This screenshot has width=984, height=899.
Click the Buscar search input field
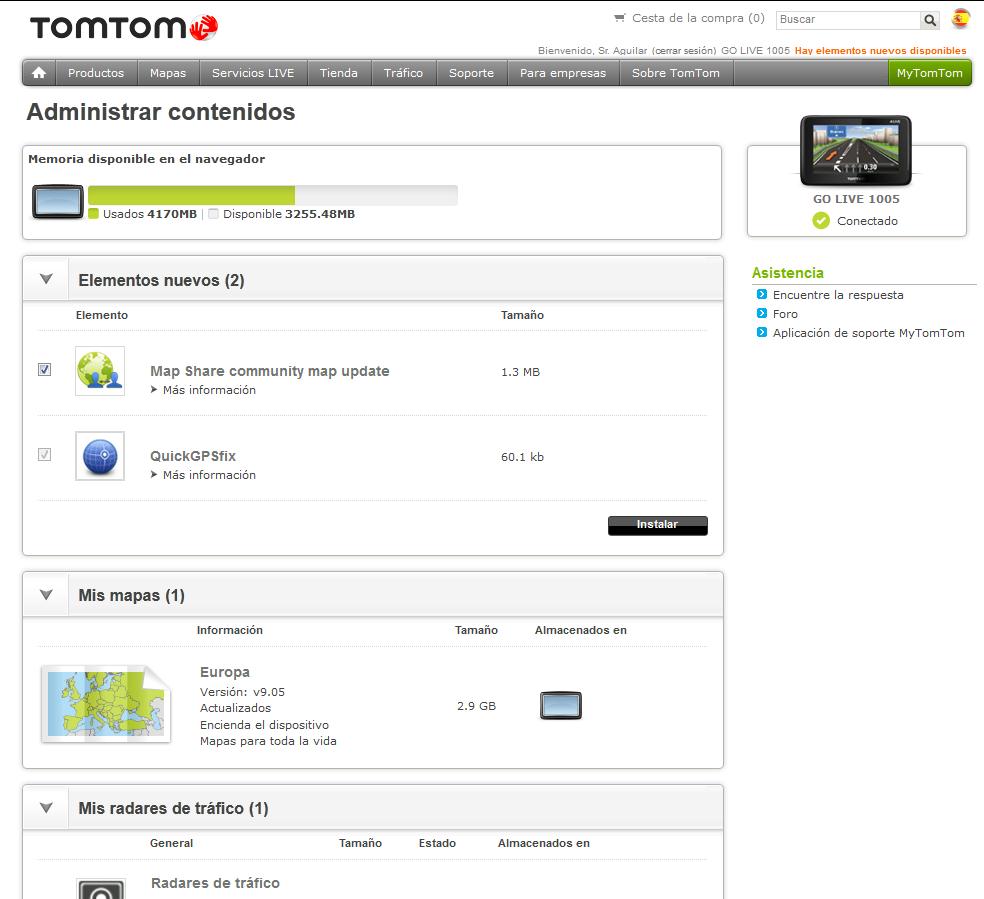(x=847, y=20)
